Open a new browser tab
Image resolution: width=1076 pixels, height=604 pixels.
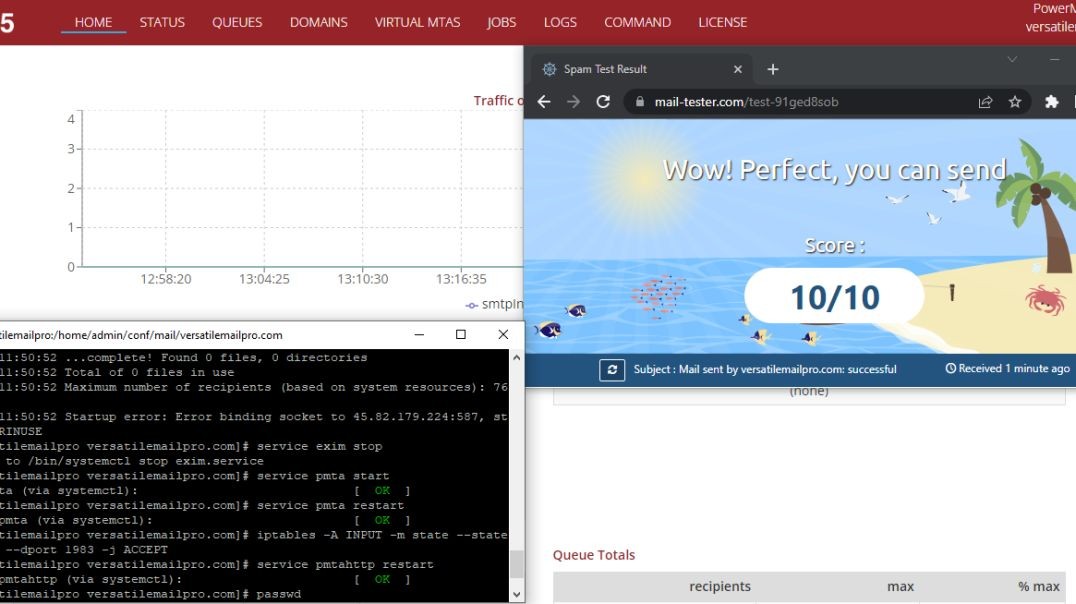click(772, 69)
